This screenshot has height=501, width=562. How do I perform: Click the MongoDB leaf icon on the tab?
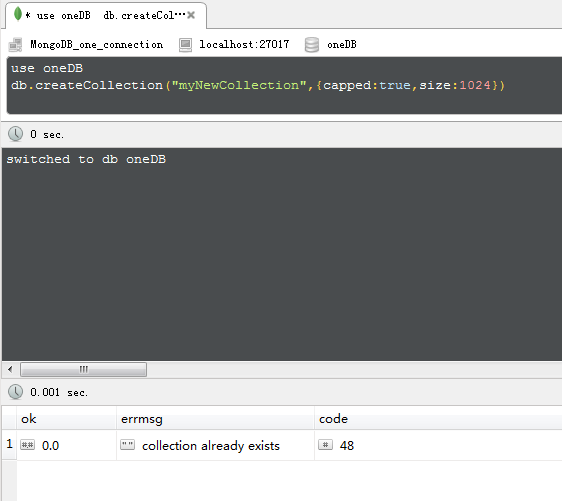tap(18, 14)
